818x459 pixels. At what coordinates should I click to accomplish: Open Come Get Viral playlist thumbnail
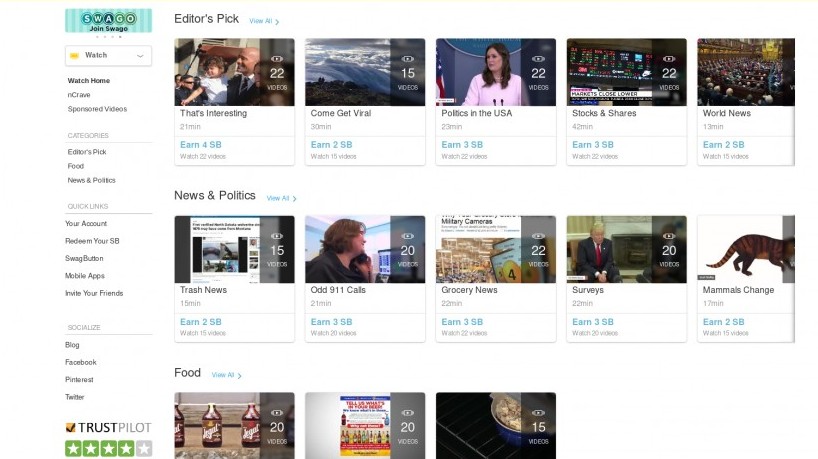365,72
